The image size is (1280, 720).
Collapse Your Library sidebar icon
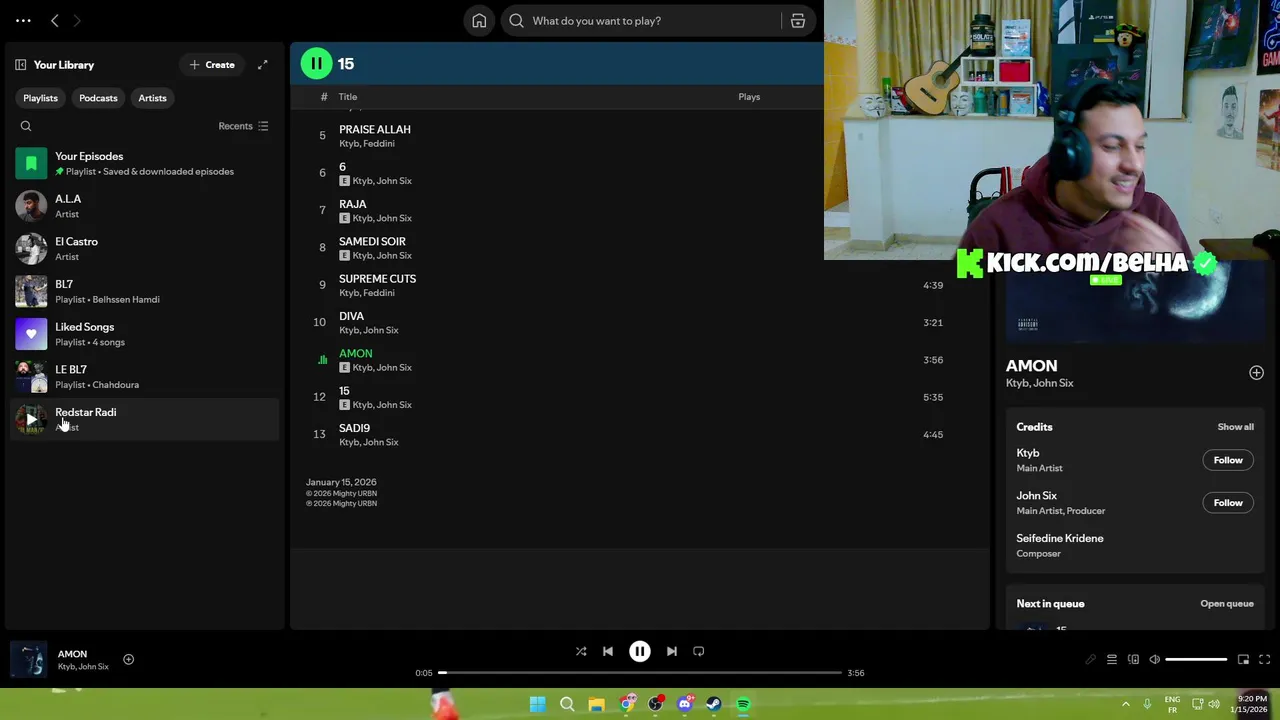20,65
